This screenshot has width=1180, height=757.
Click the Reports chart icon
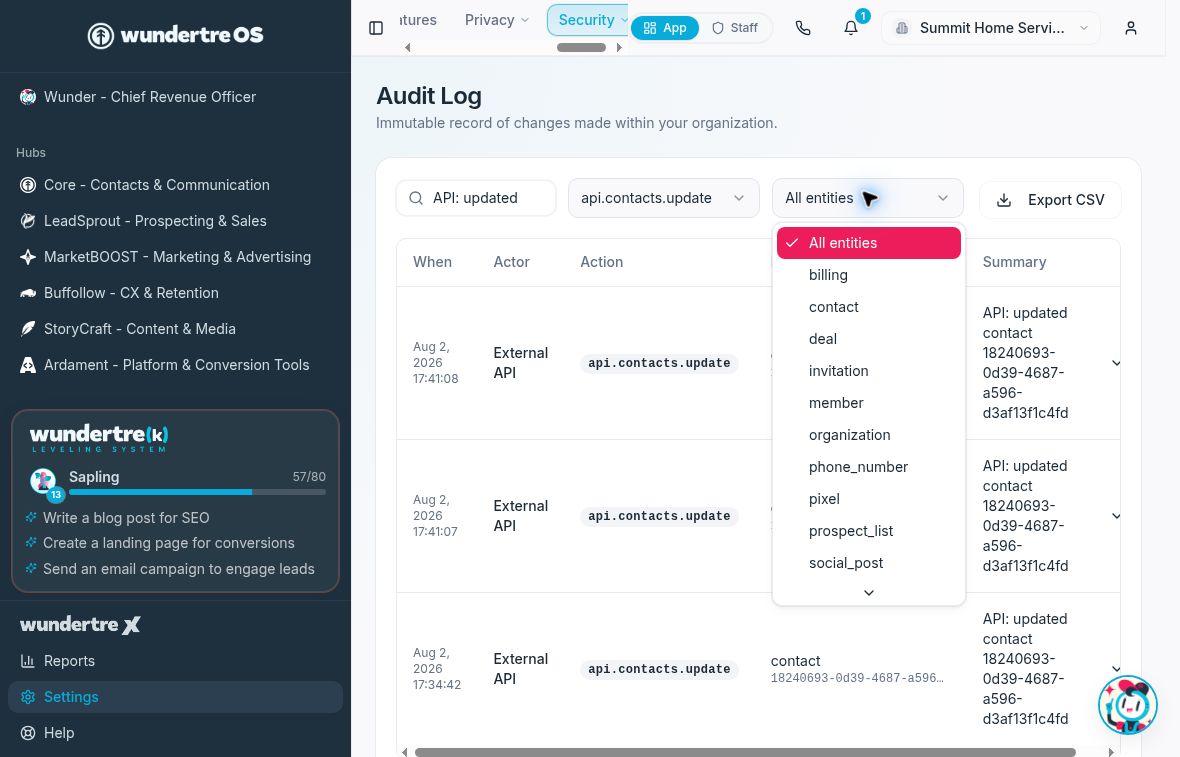pos(28,661)
